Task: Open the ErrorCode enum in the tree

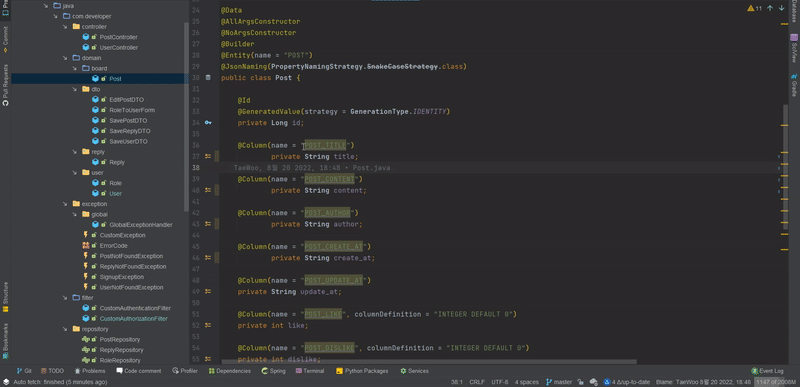Action: 113,246
